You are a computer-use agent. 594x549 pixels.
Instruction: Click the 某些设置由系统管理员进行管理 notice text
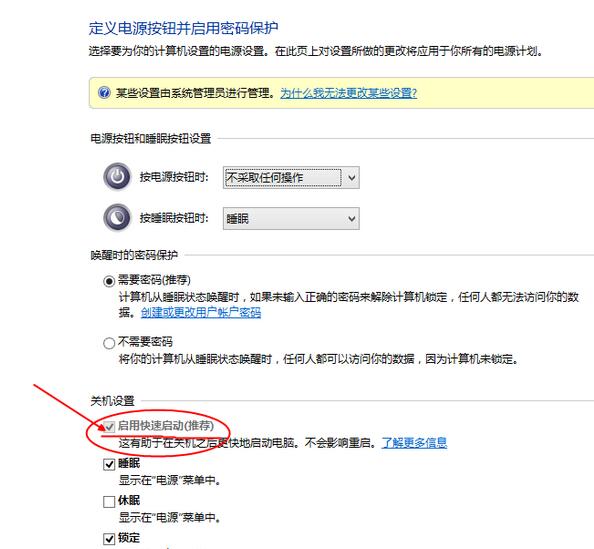(195, 93)
